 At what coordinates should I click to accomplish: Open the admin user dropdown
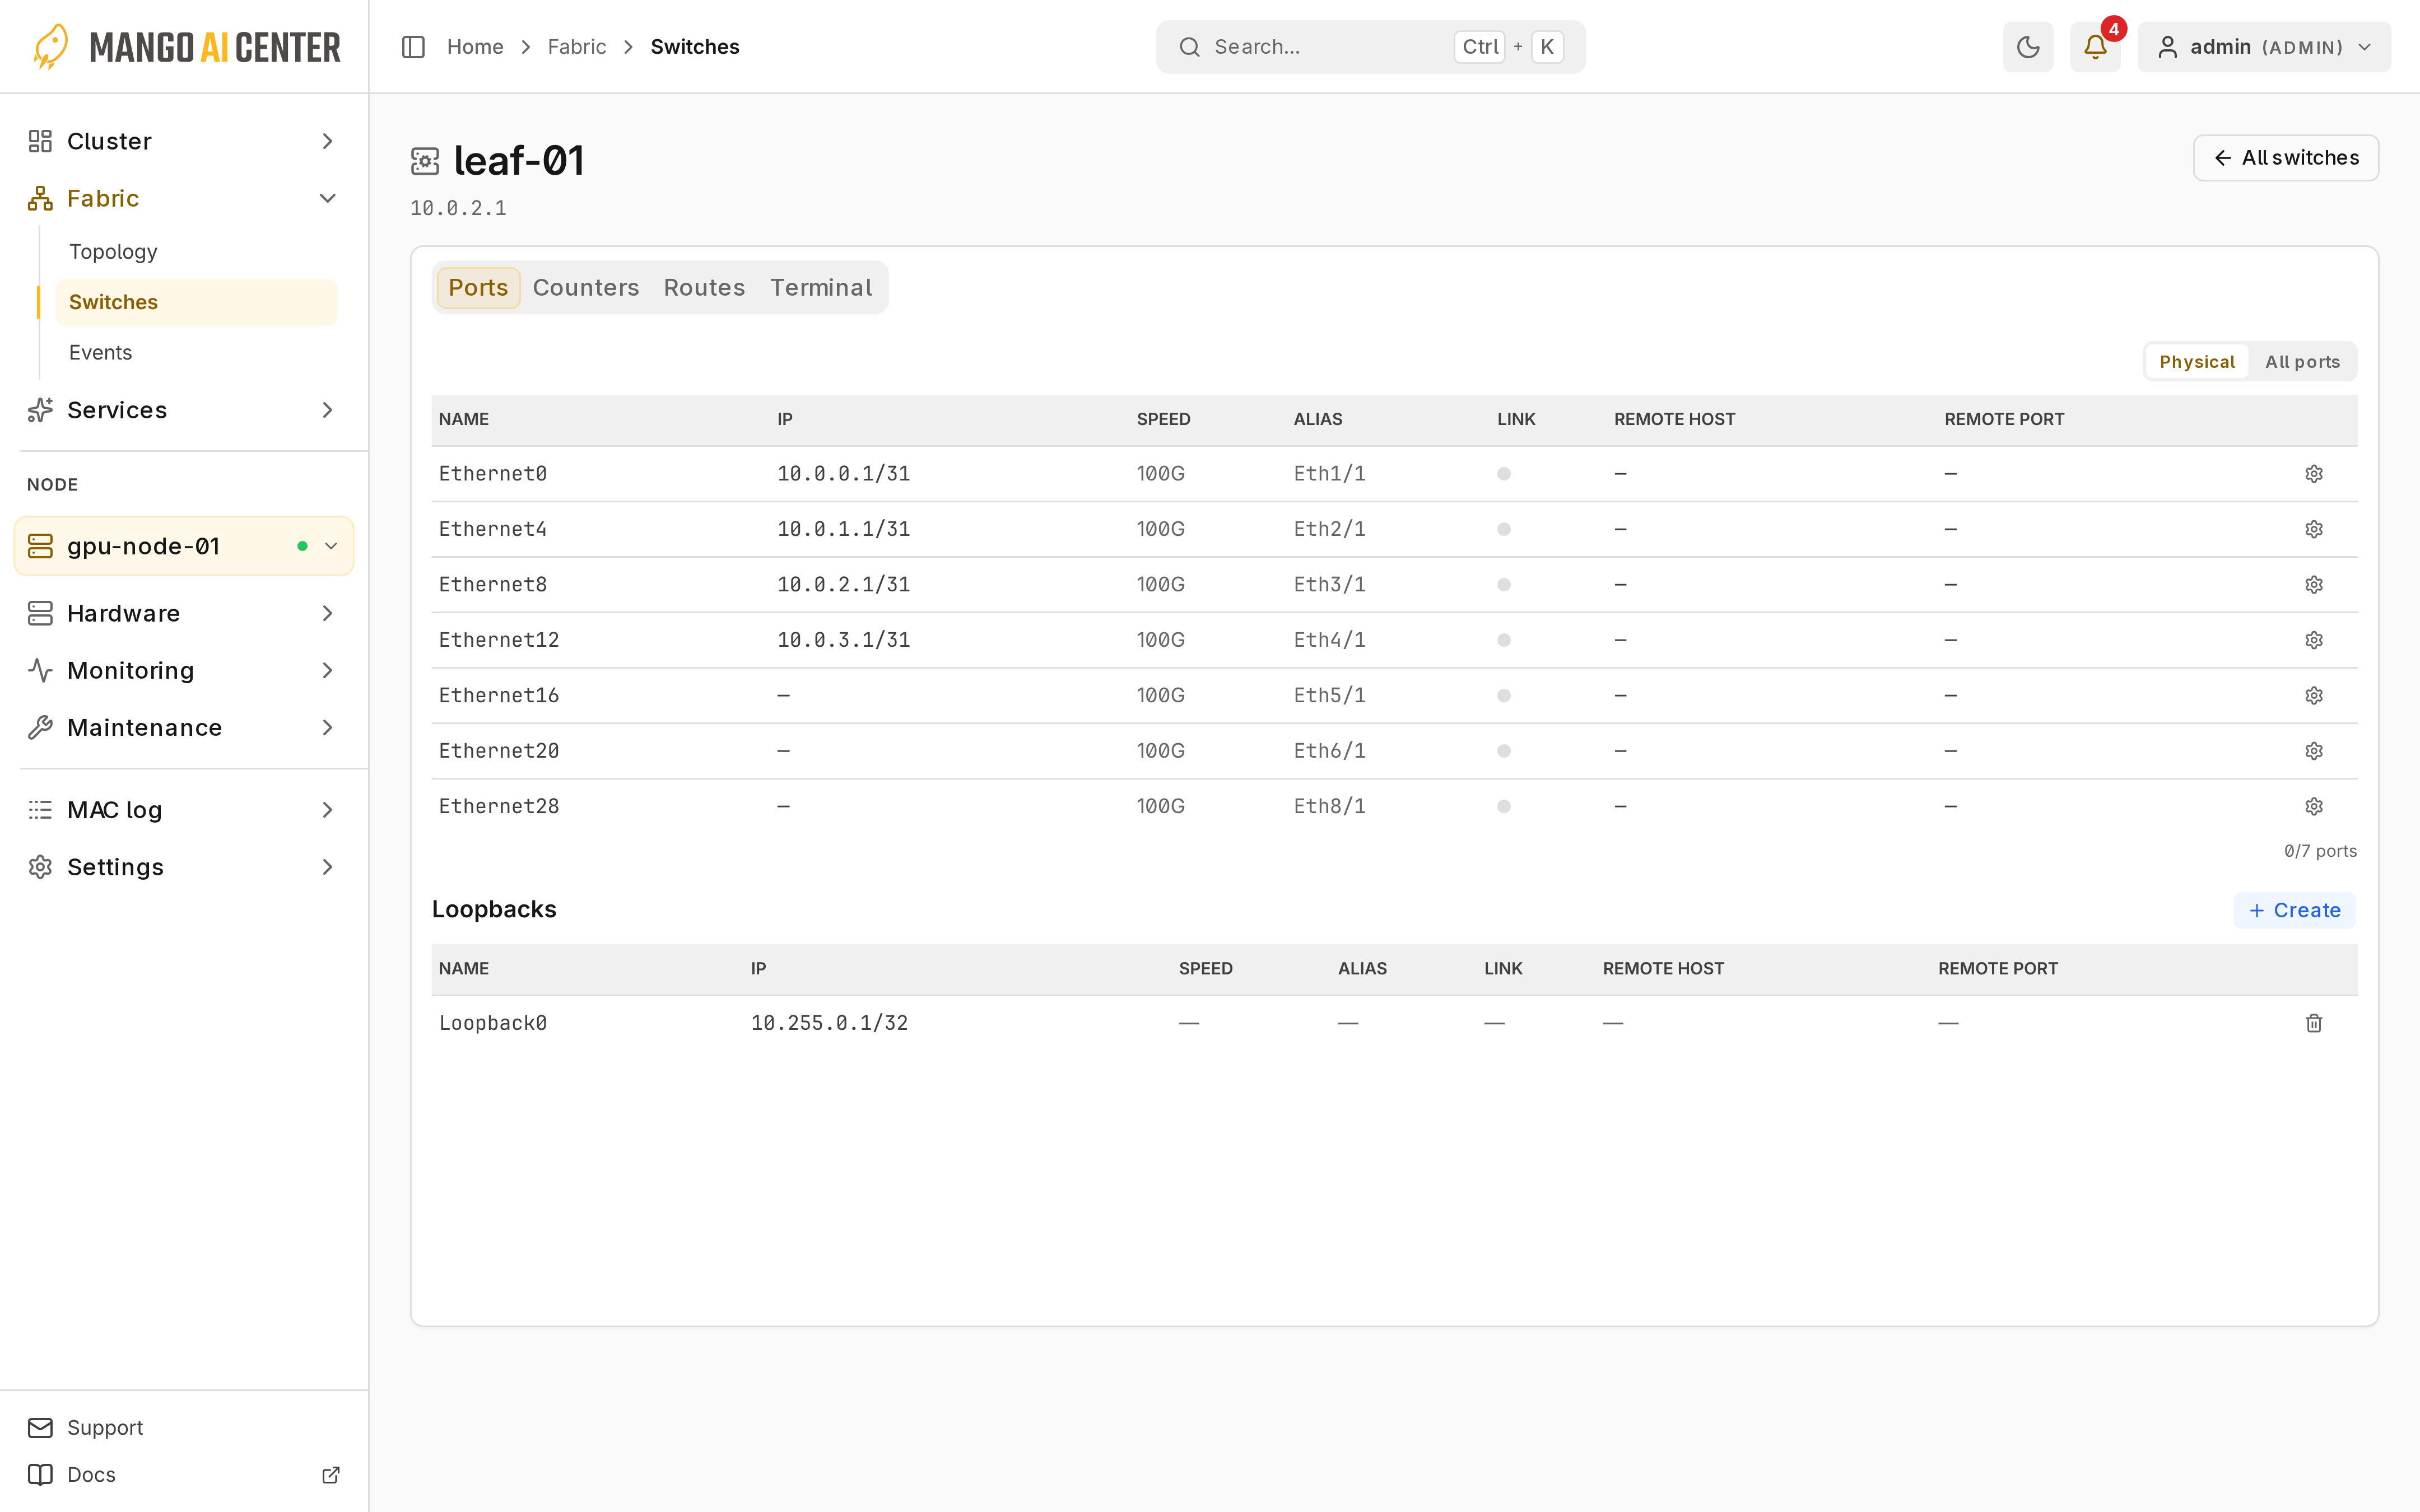pos(2264,47)
